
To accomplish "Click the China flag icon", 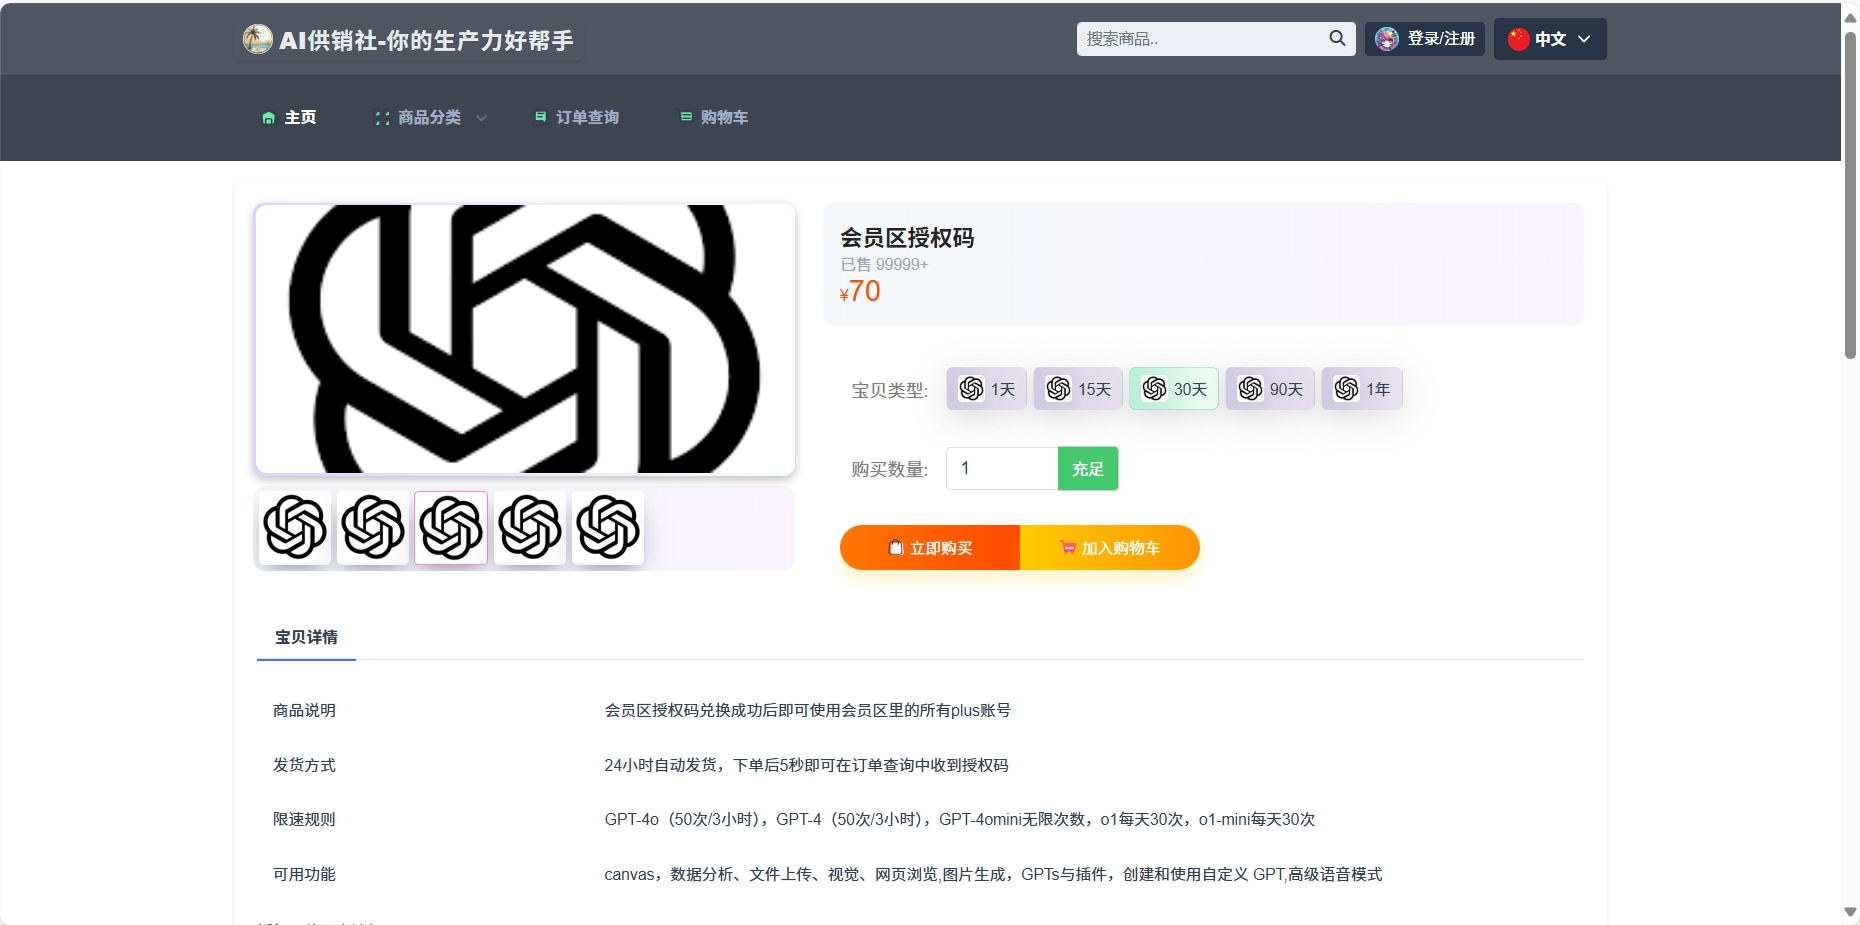I will [x=1519, y=39].
